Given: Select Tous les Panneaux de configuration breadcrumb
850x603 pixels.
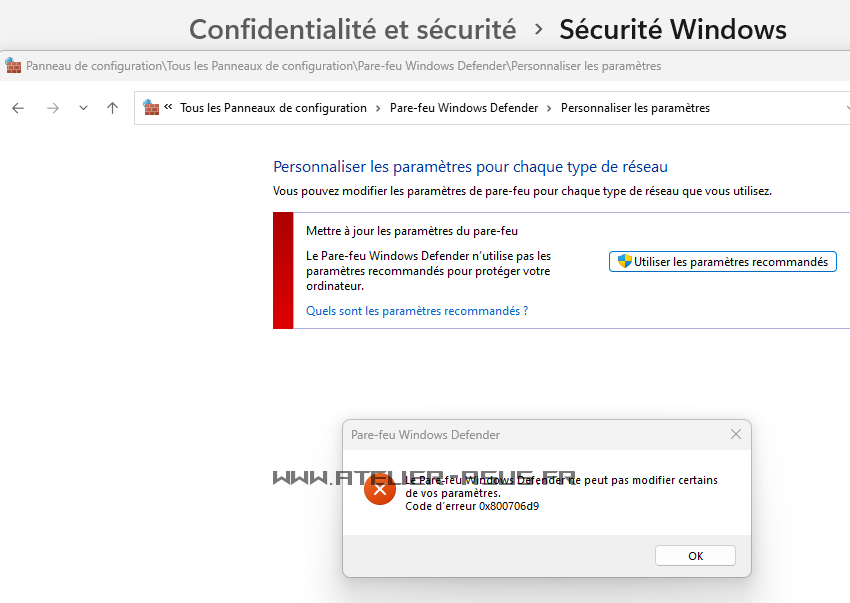Looking at the screenshot, I should tap(273, 108).
